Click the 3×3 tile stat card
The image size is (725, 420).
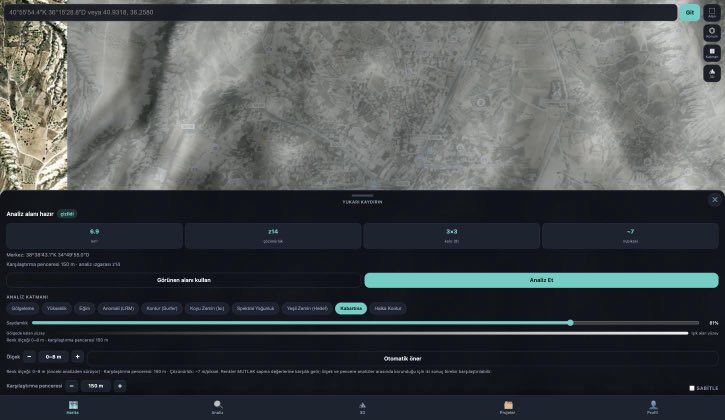click(452, 236)
